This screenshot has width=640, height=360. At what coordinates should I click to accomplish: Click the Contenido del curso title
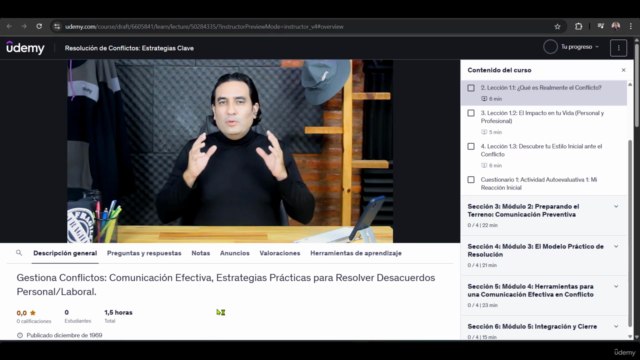(499, 70)
